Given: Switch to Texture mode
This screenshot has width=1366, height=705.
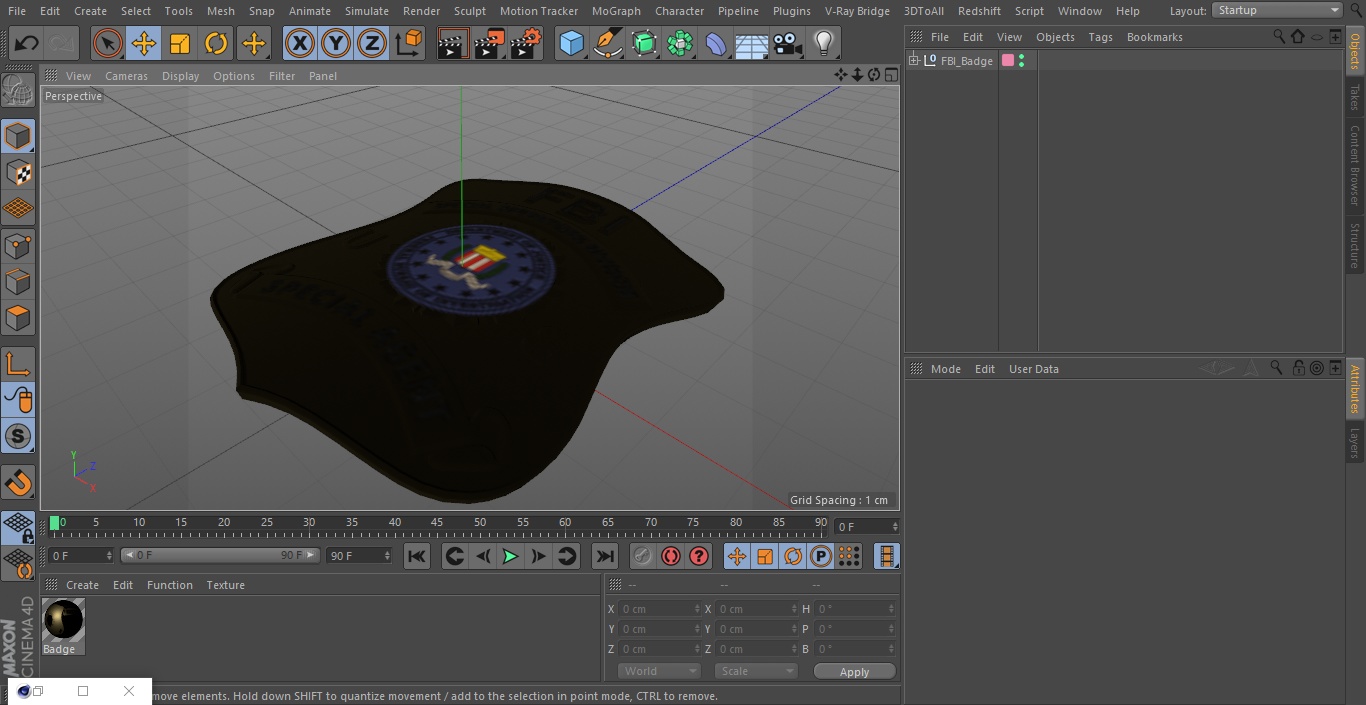Looking at the screenshot, I should coord(18,172).
